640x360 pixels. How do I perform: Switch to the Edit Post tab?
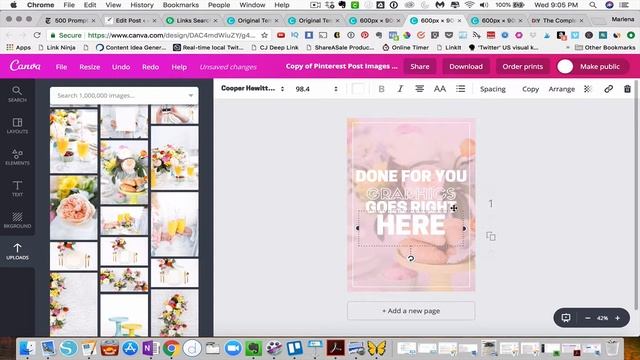[x=131, y=20]
